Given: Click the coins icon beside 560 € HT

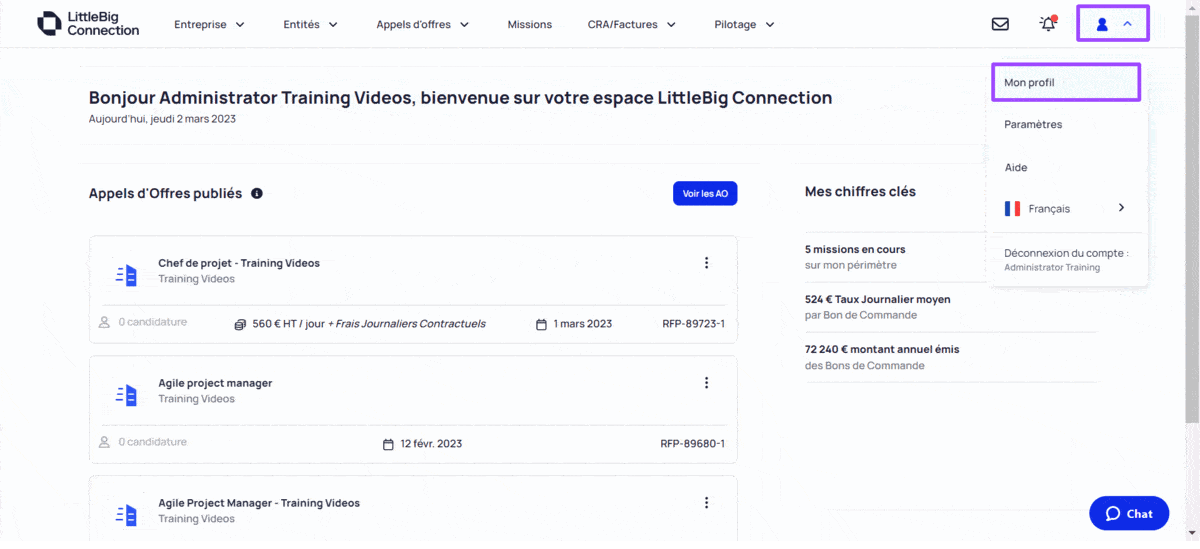Looking at the screenshot, I should point(240,324).
